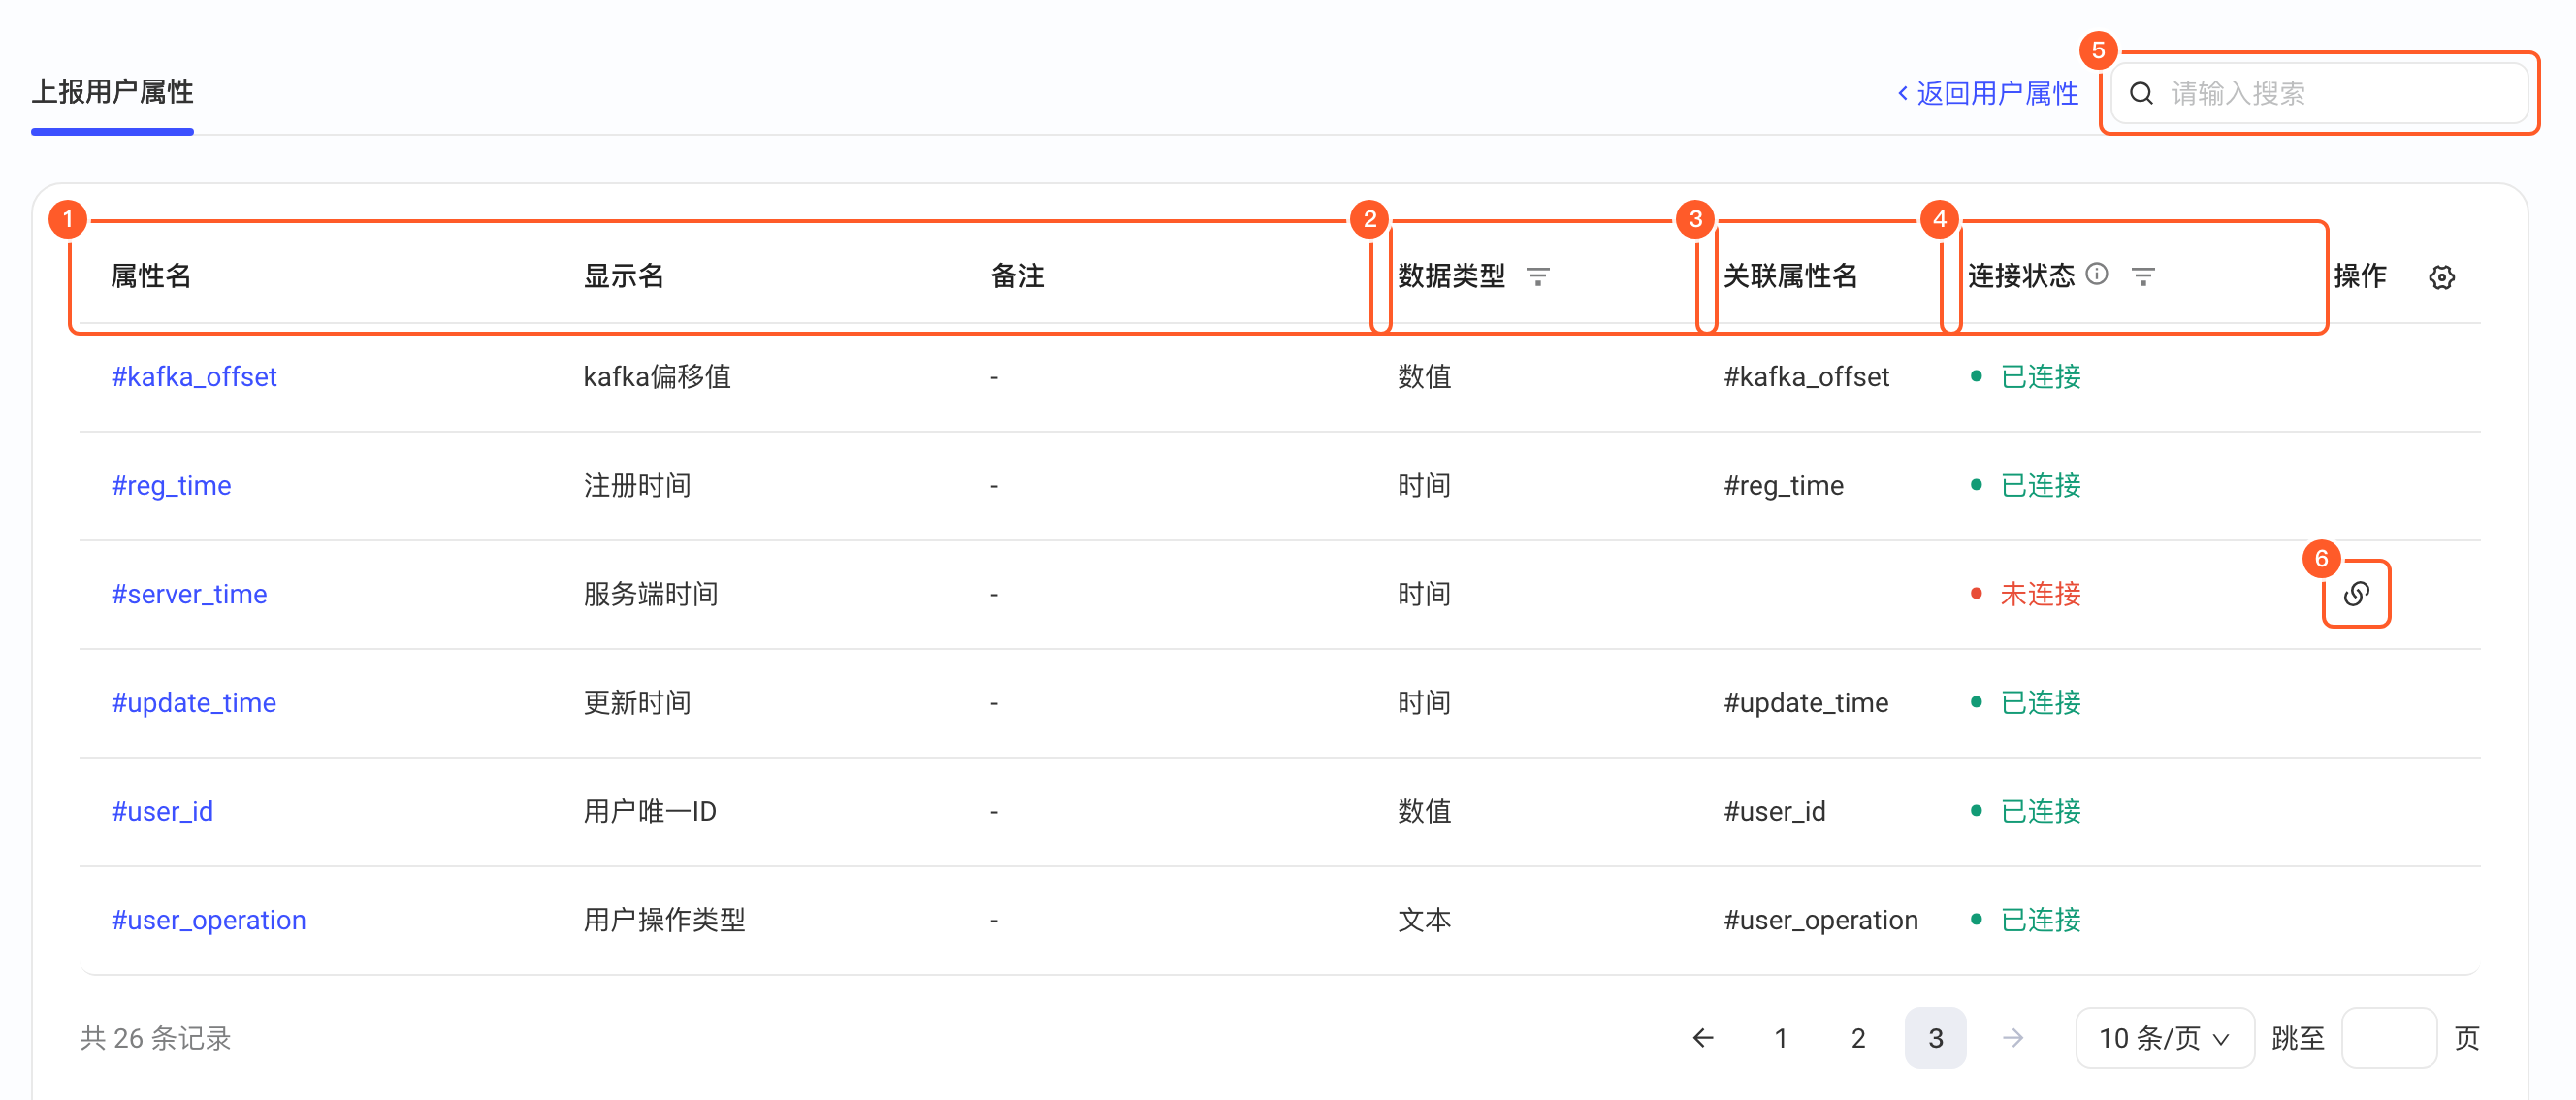Open the #server_time property link
Image resolution: width=2576 pixels, height=1100 pixels.
[189, 594]
